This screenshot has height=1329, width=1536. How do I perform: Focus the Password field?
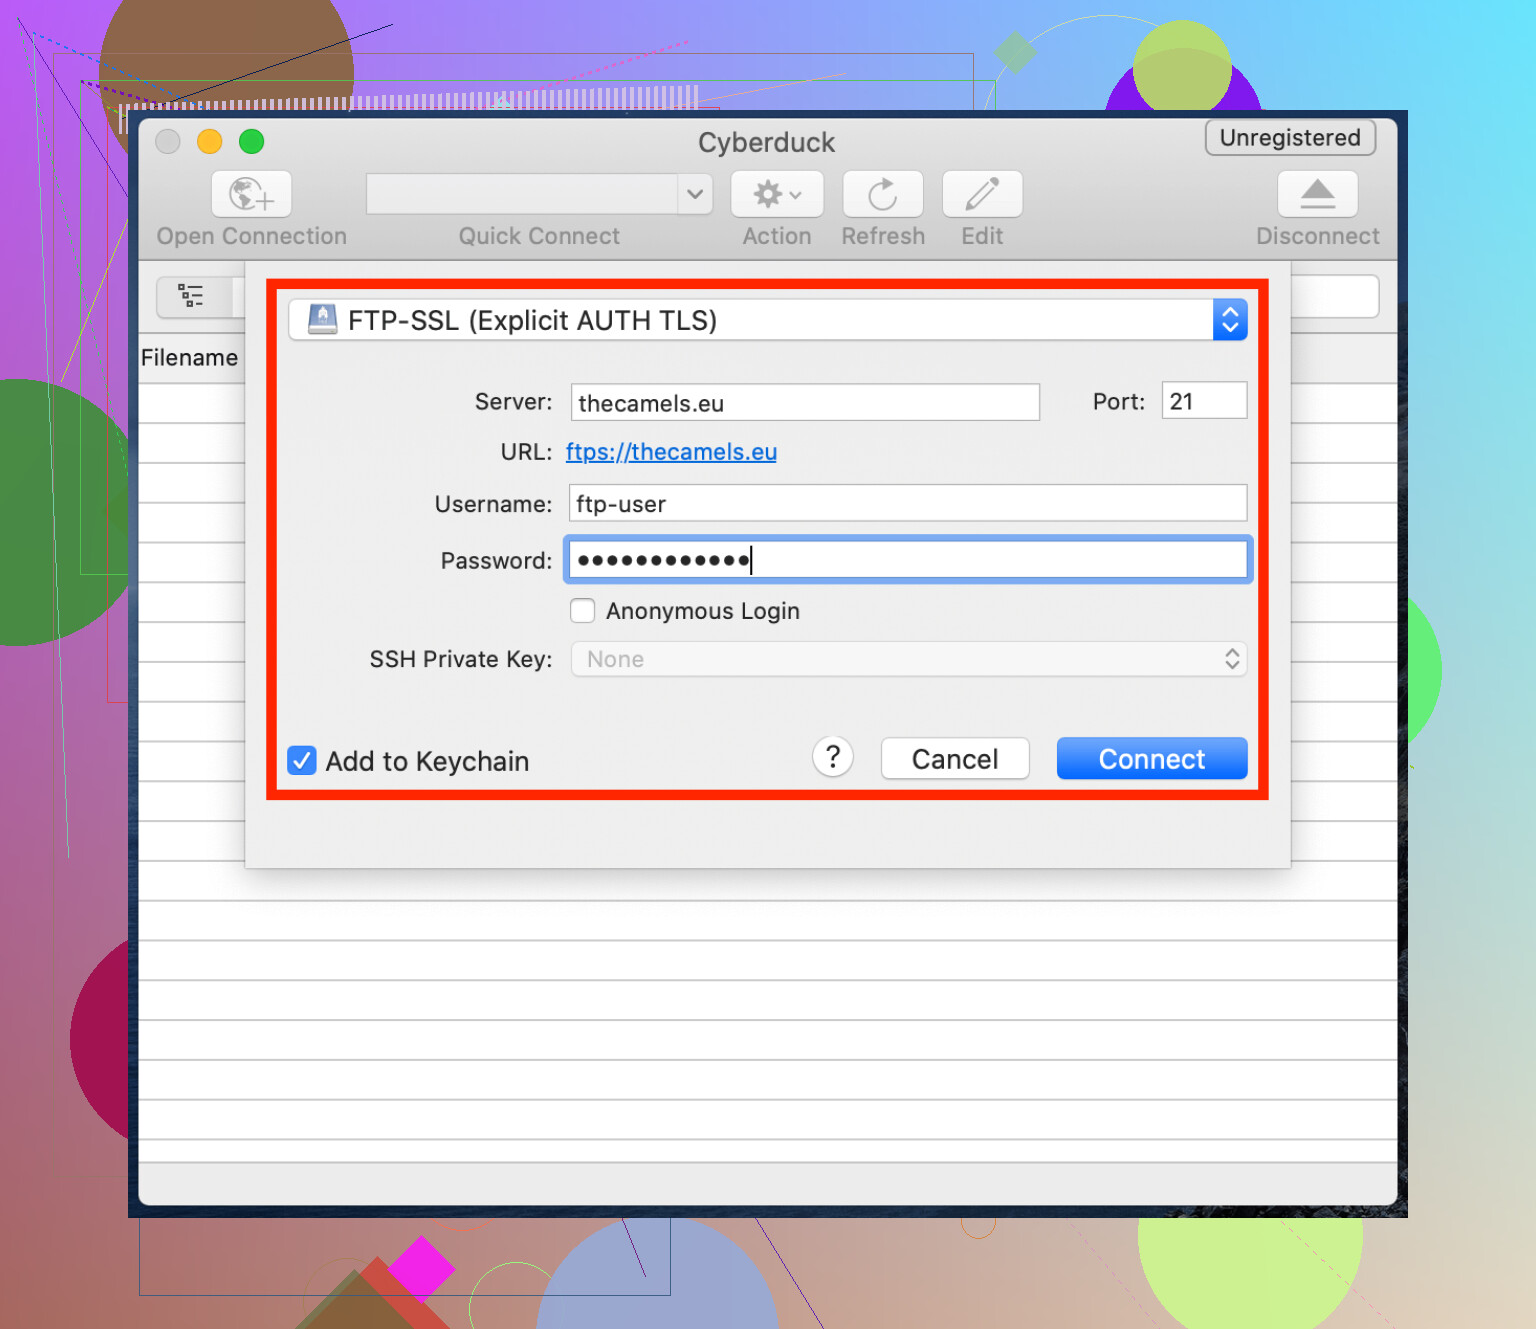coord(908,560)
